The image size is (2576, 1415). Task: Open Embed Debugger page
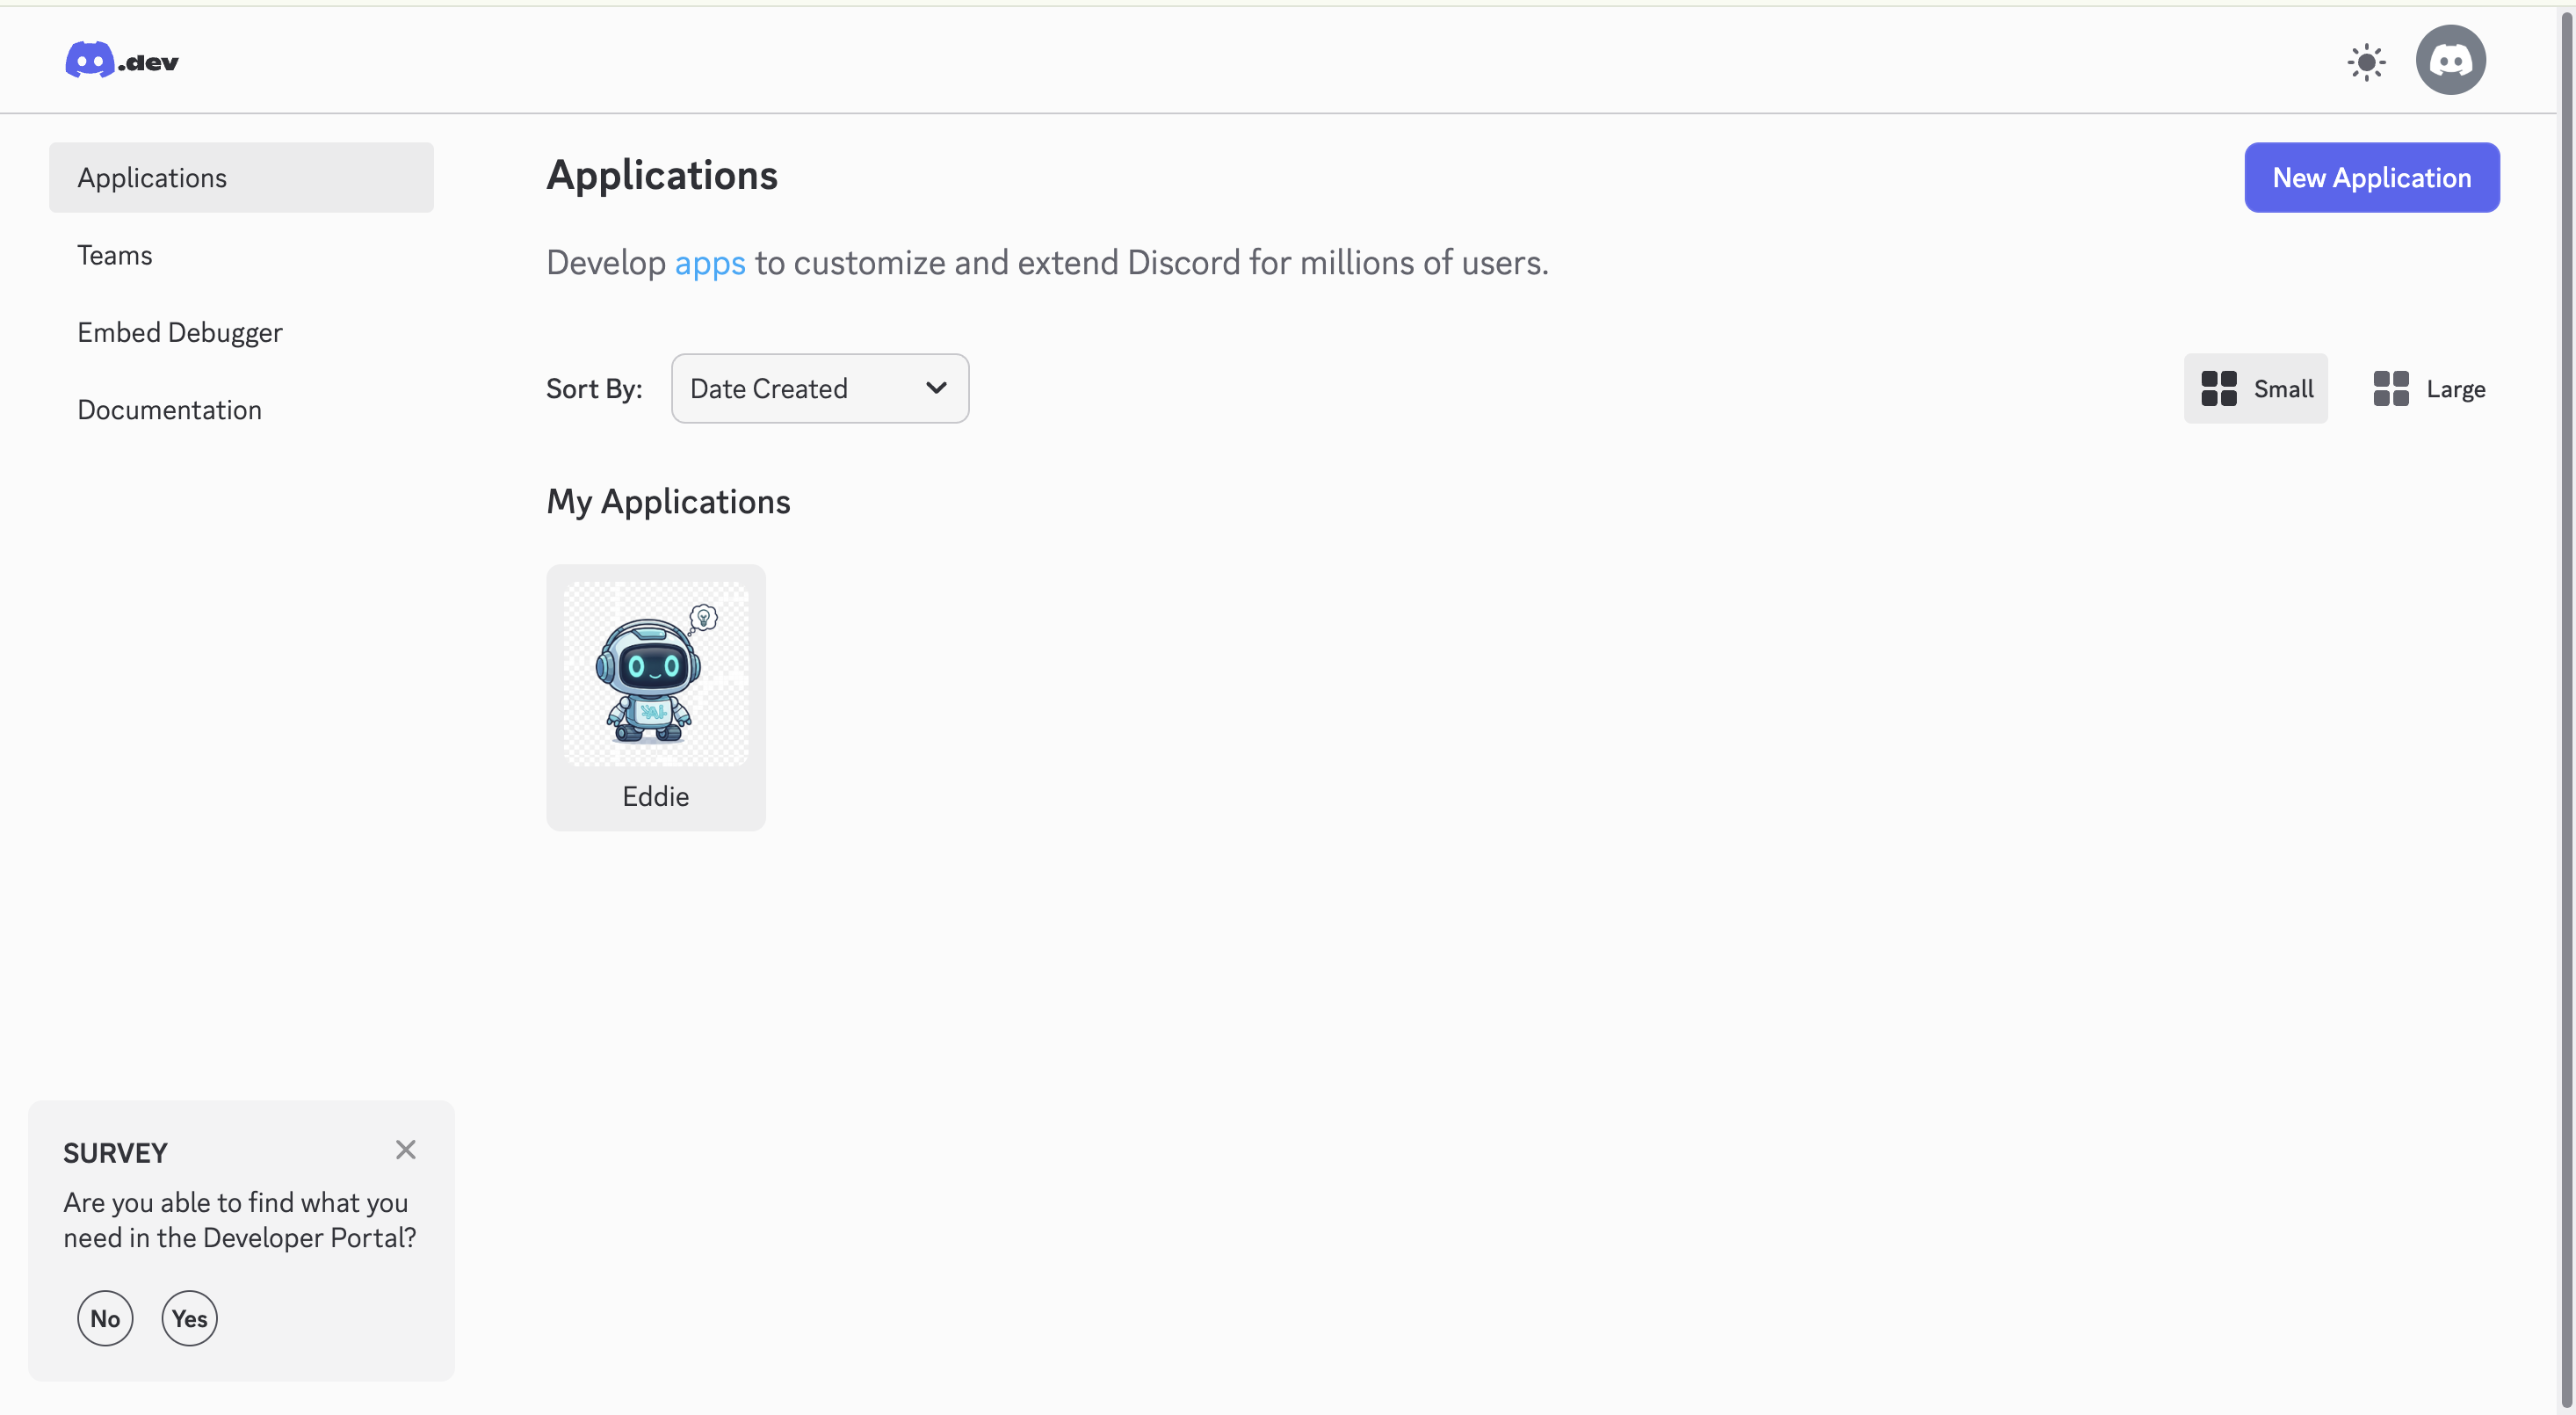click(180, 332)
